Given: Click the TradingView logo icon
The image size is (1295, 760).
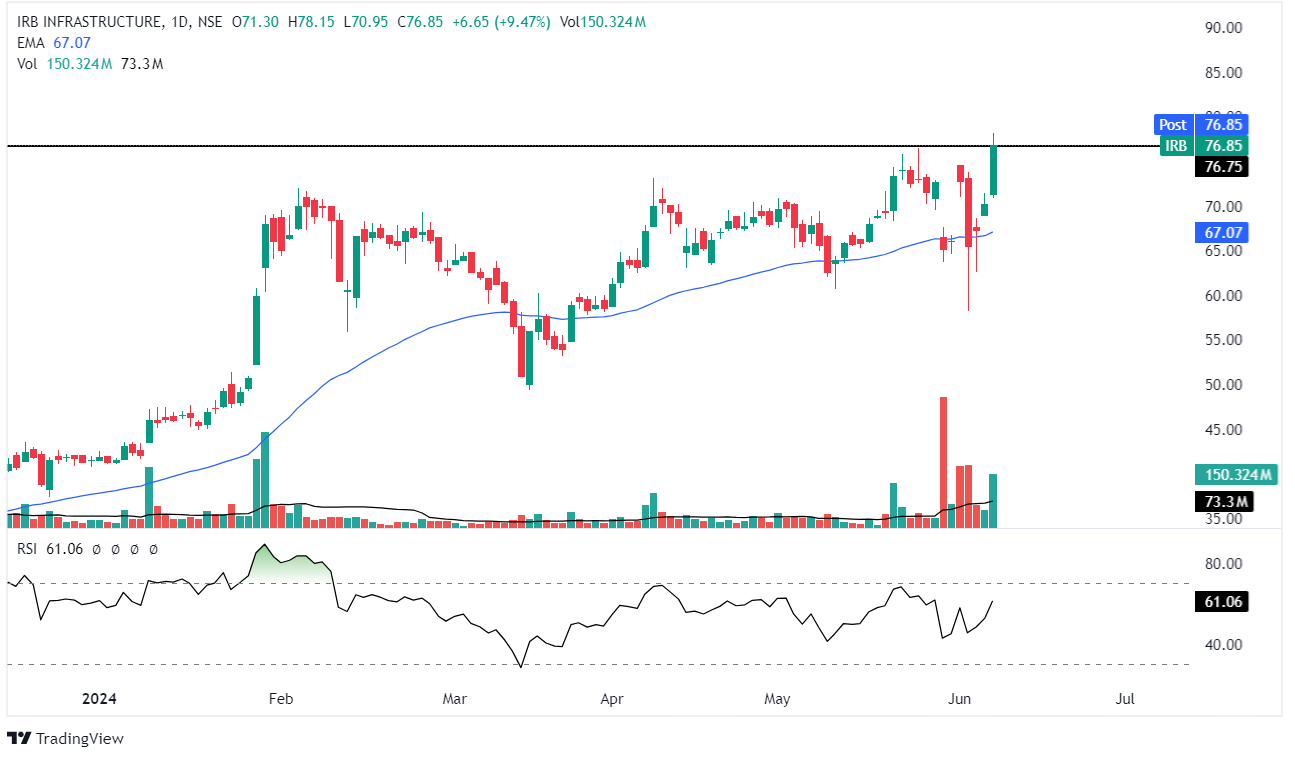Looking at the screenshot, I should point(19,738).
